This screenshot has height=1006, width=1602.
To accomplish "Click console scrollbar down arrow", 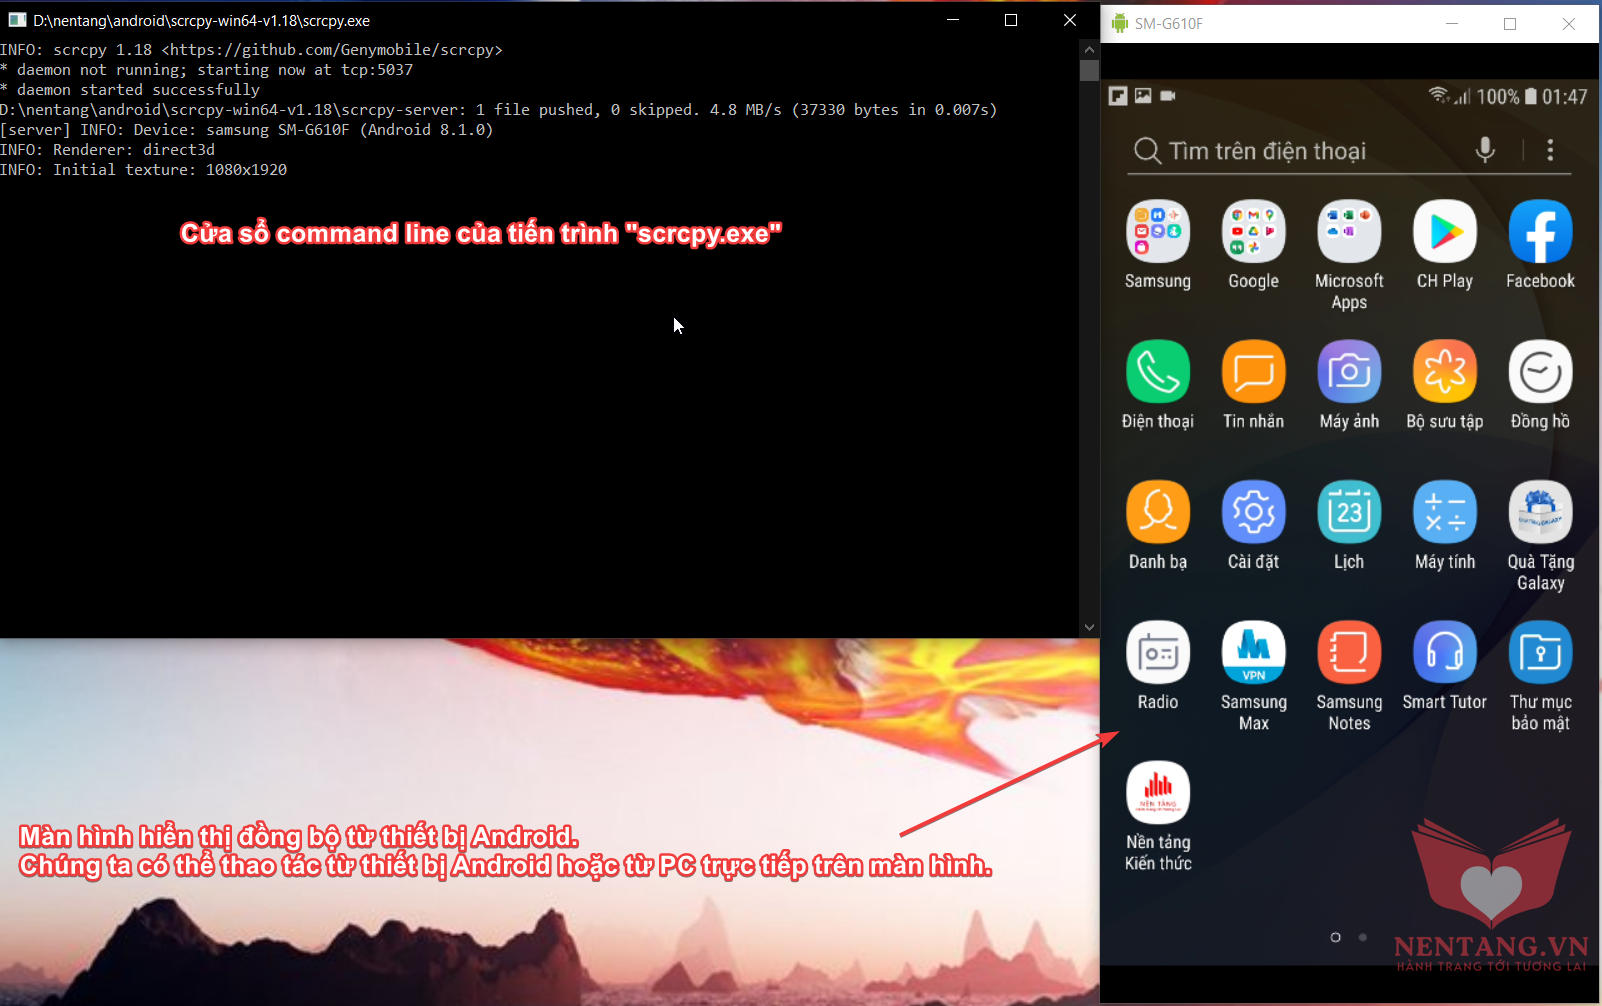I will pos(1089,628).
